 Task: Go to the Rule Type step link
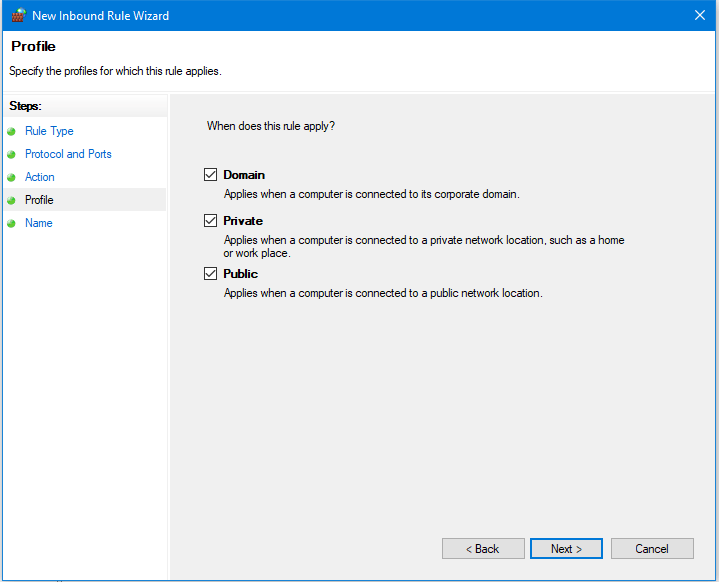pyautogui.click(x=49, y=131)
